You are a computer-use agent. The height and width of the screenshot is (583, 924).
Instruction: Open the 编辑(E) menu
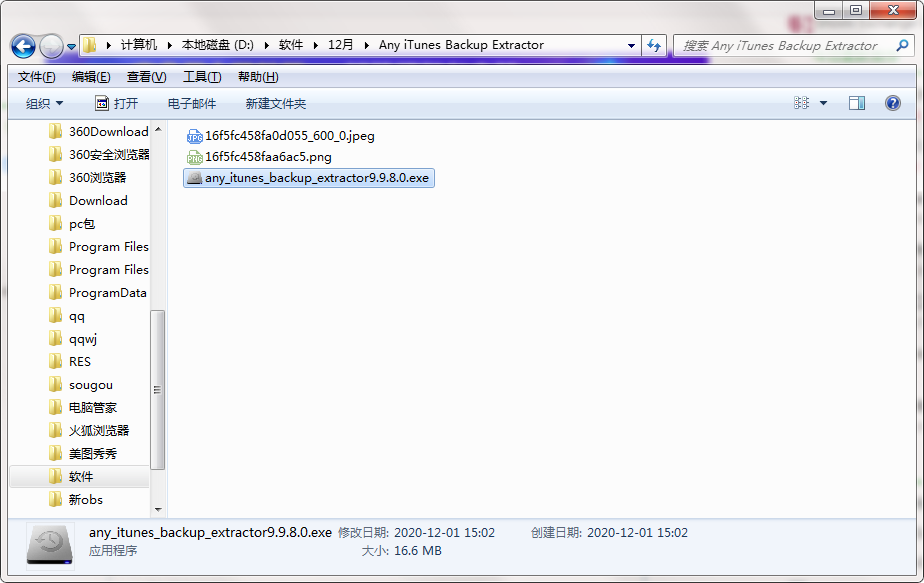pos(91,77)
